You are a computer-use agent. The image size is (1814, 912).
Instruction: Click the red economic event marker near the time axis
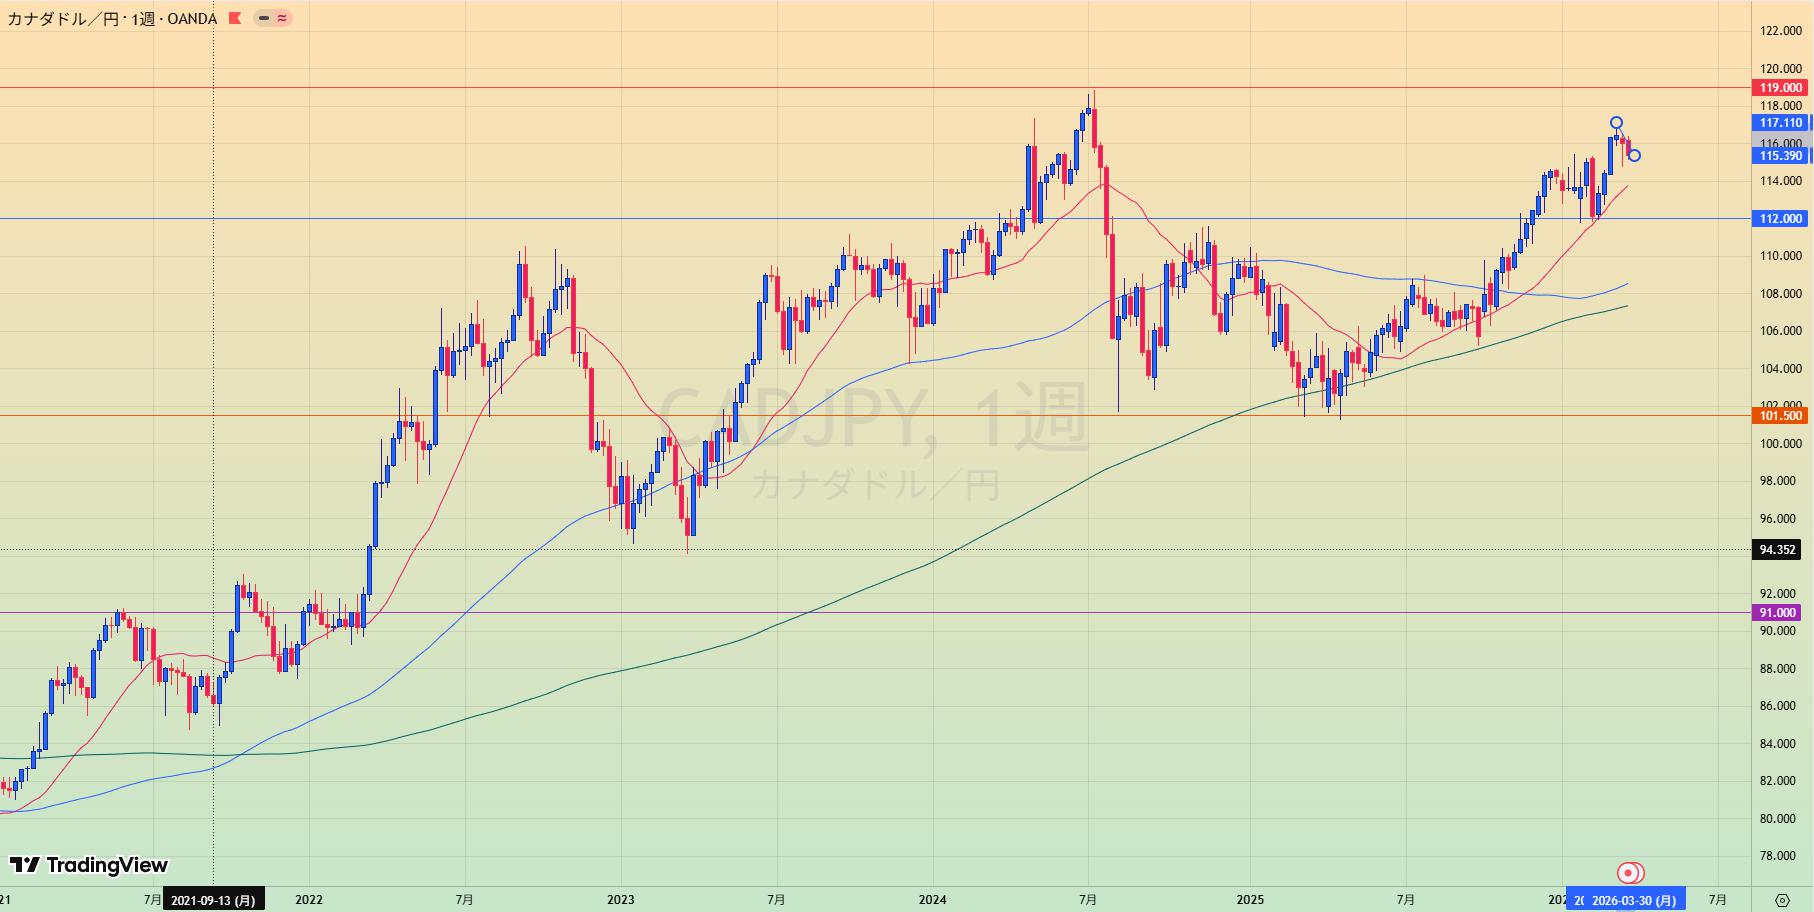pyautogui.click(x=1628, y=873)
